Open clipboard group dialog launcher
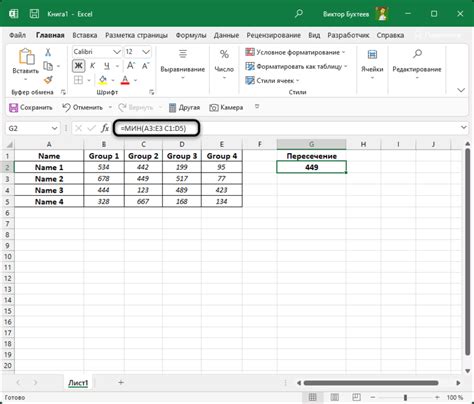 (x=63, y=92)
